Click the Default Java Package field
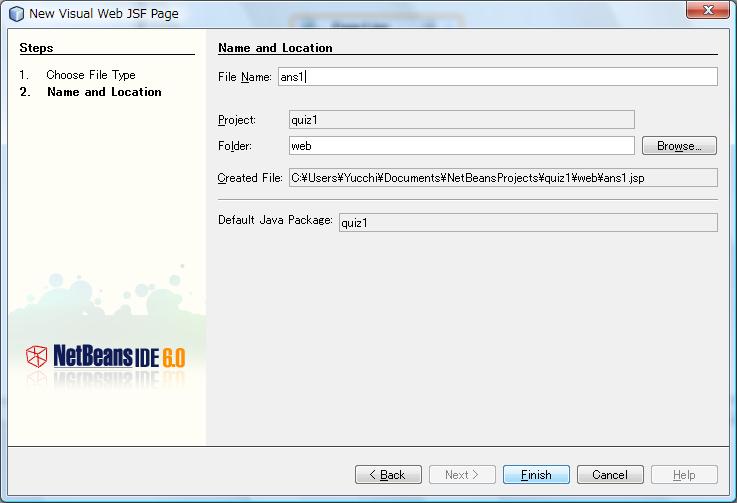Image resolution: width=737 pixels, height=503 pixels. tap(527, 222)
